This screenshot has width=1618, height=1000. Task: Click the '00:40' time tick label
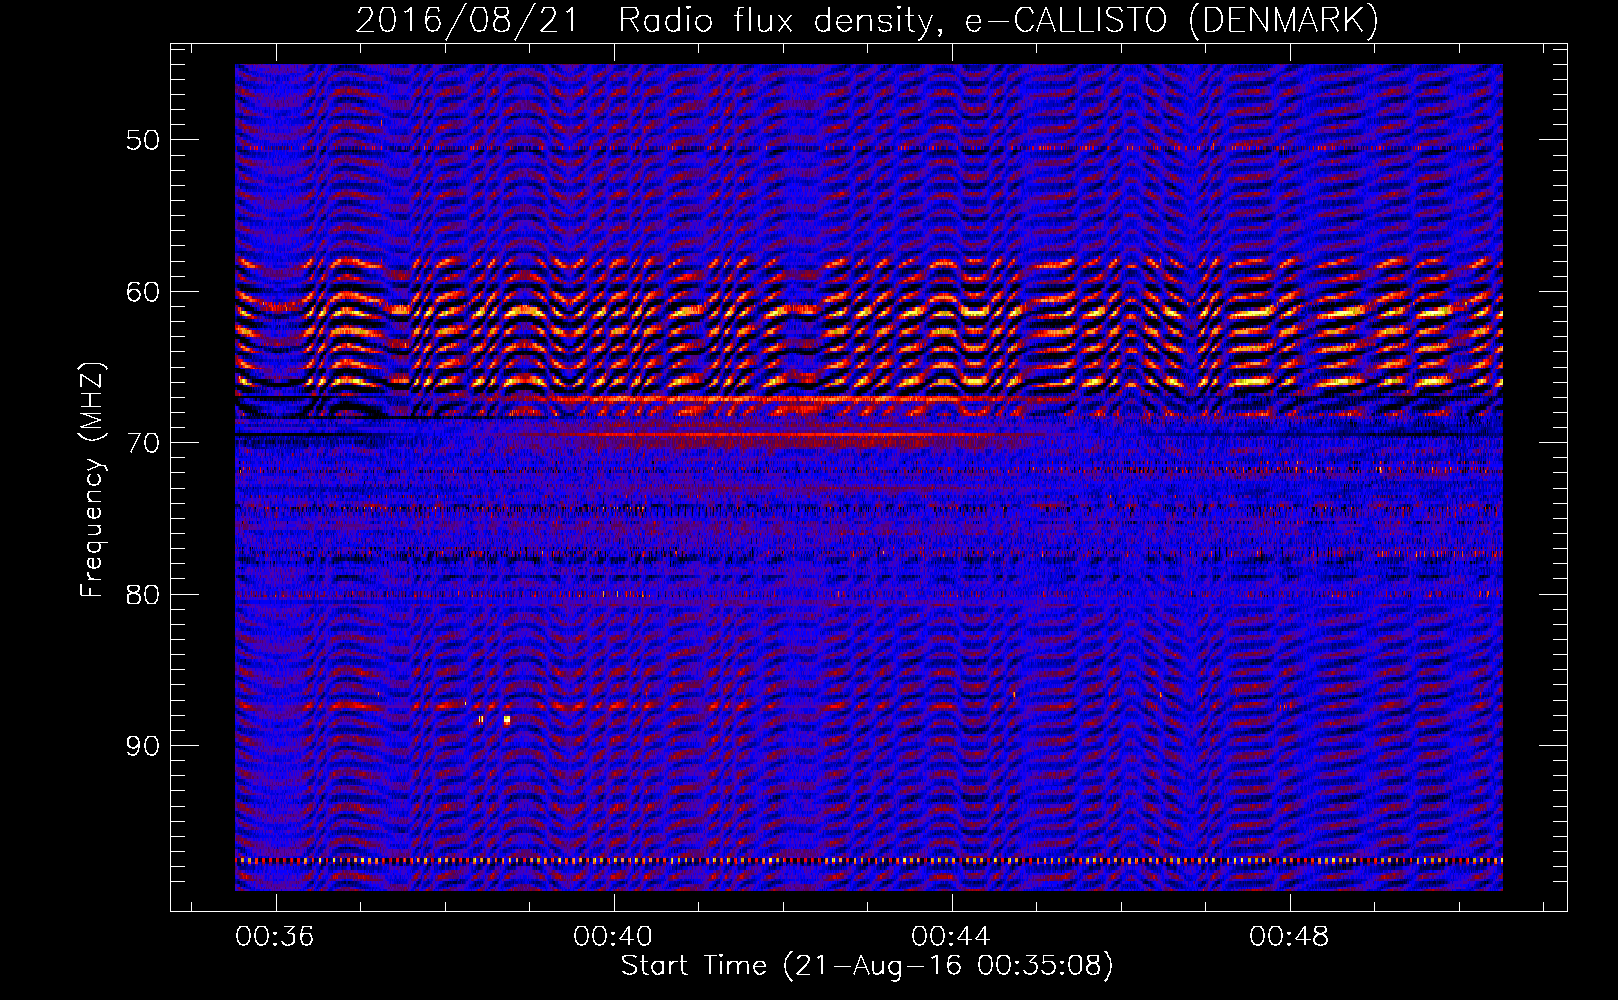click(x=613, y=936)
